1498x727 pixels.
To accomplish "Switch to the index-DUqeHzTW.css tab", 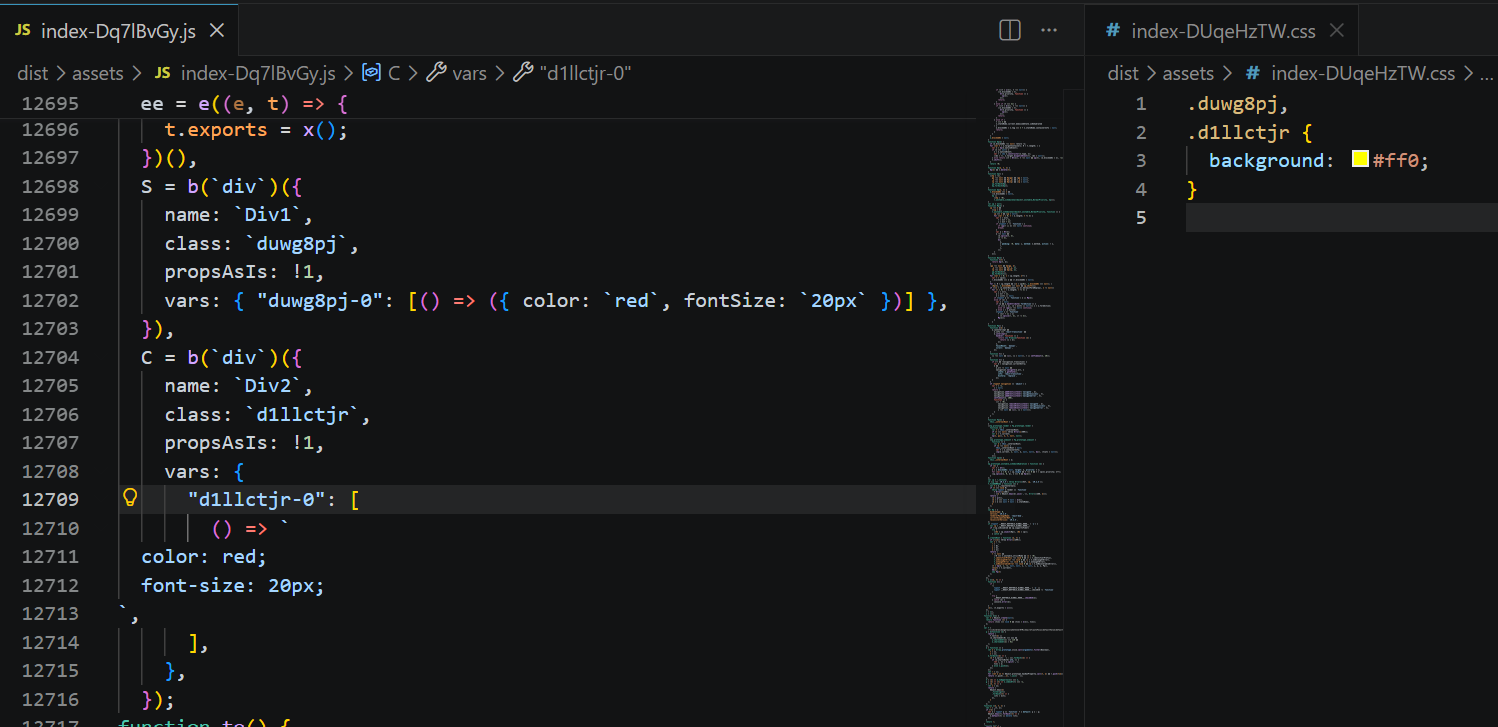I will click(x=1222, y=31).
